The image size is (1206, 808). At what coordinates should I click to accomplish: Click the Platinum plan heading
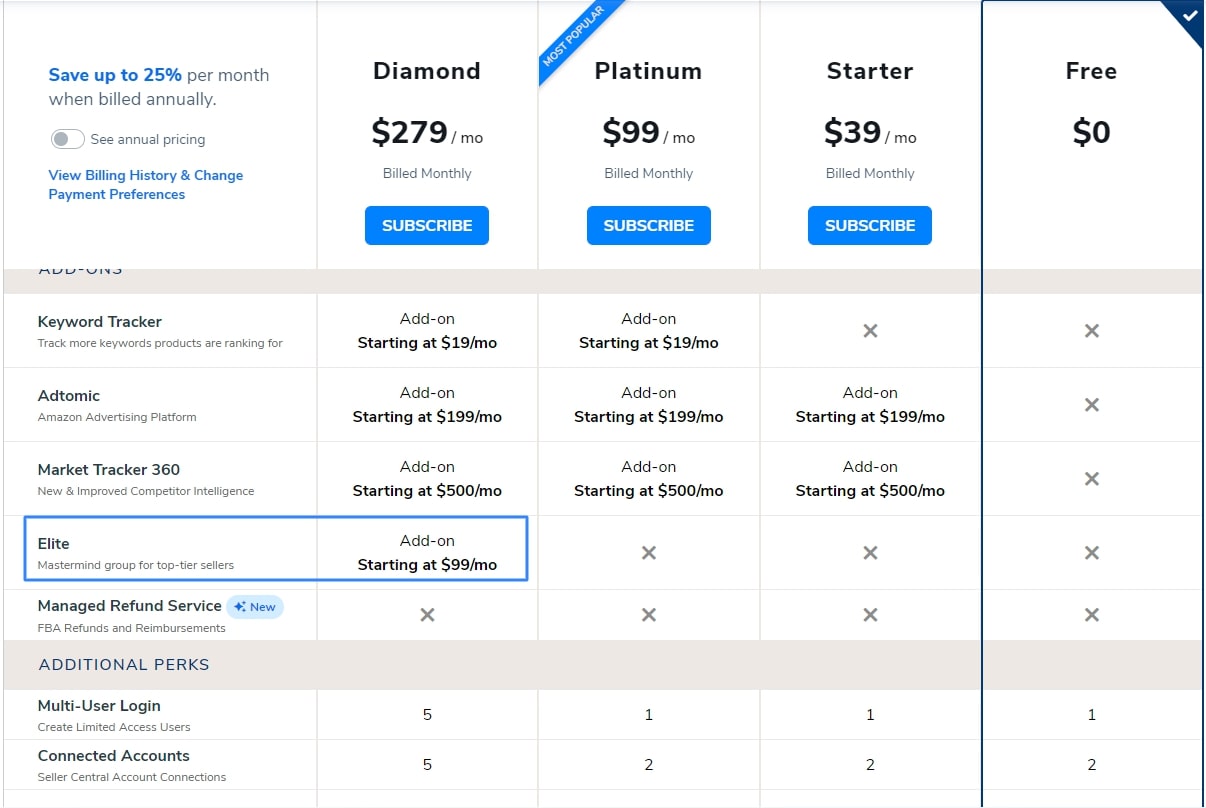tap(649, 71)
